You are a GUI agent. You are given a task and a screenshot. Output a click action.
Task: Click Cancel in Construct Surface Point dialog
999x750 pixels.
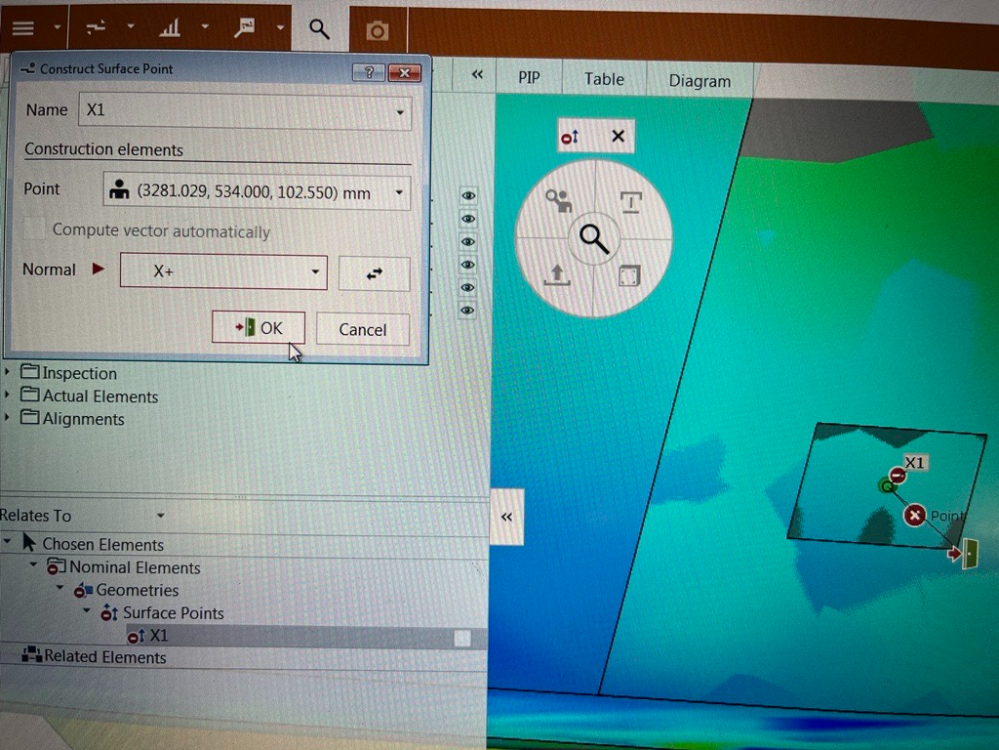[x=362, y=329]
